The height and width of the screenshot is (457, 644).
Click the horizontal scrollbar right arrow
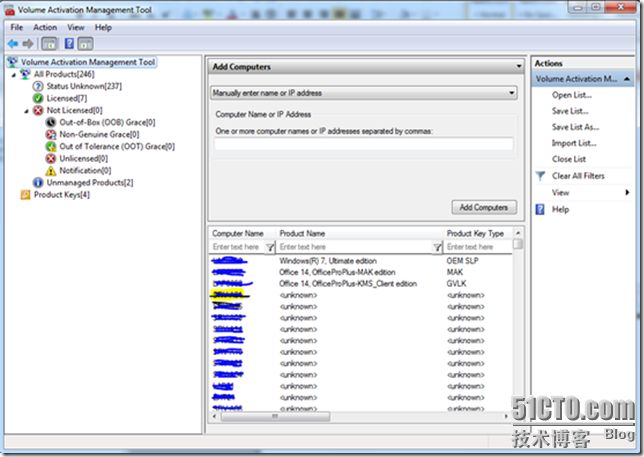(x=506, y=416)
